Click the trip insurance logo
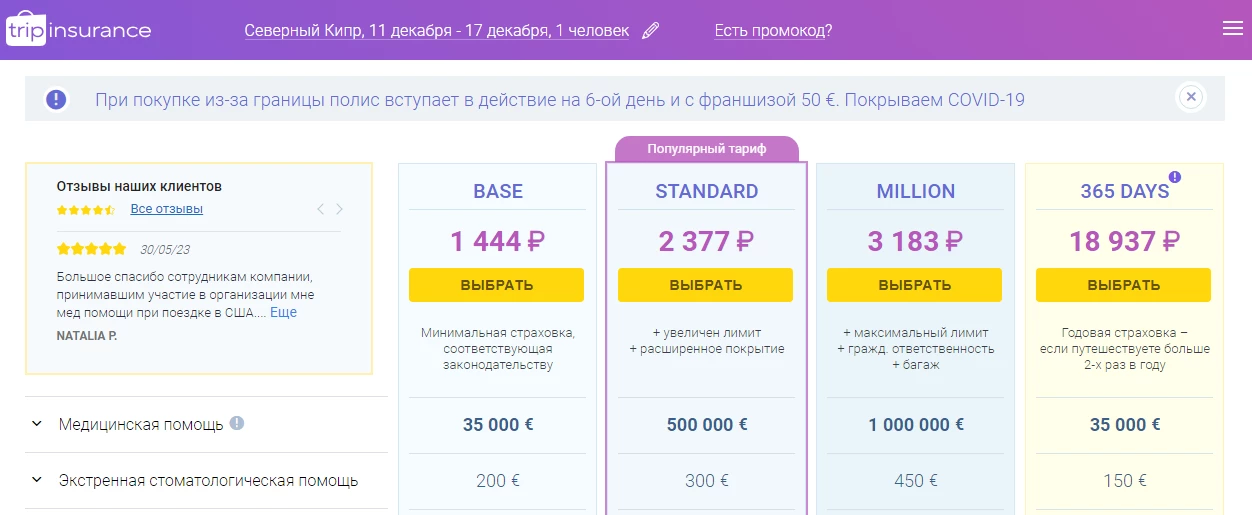The height and width of the screenshot is (515, 1252). click(x=79, y=29)
